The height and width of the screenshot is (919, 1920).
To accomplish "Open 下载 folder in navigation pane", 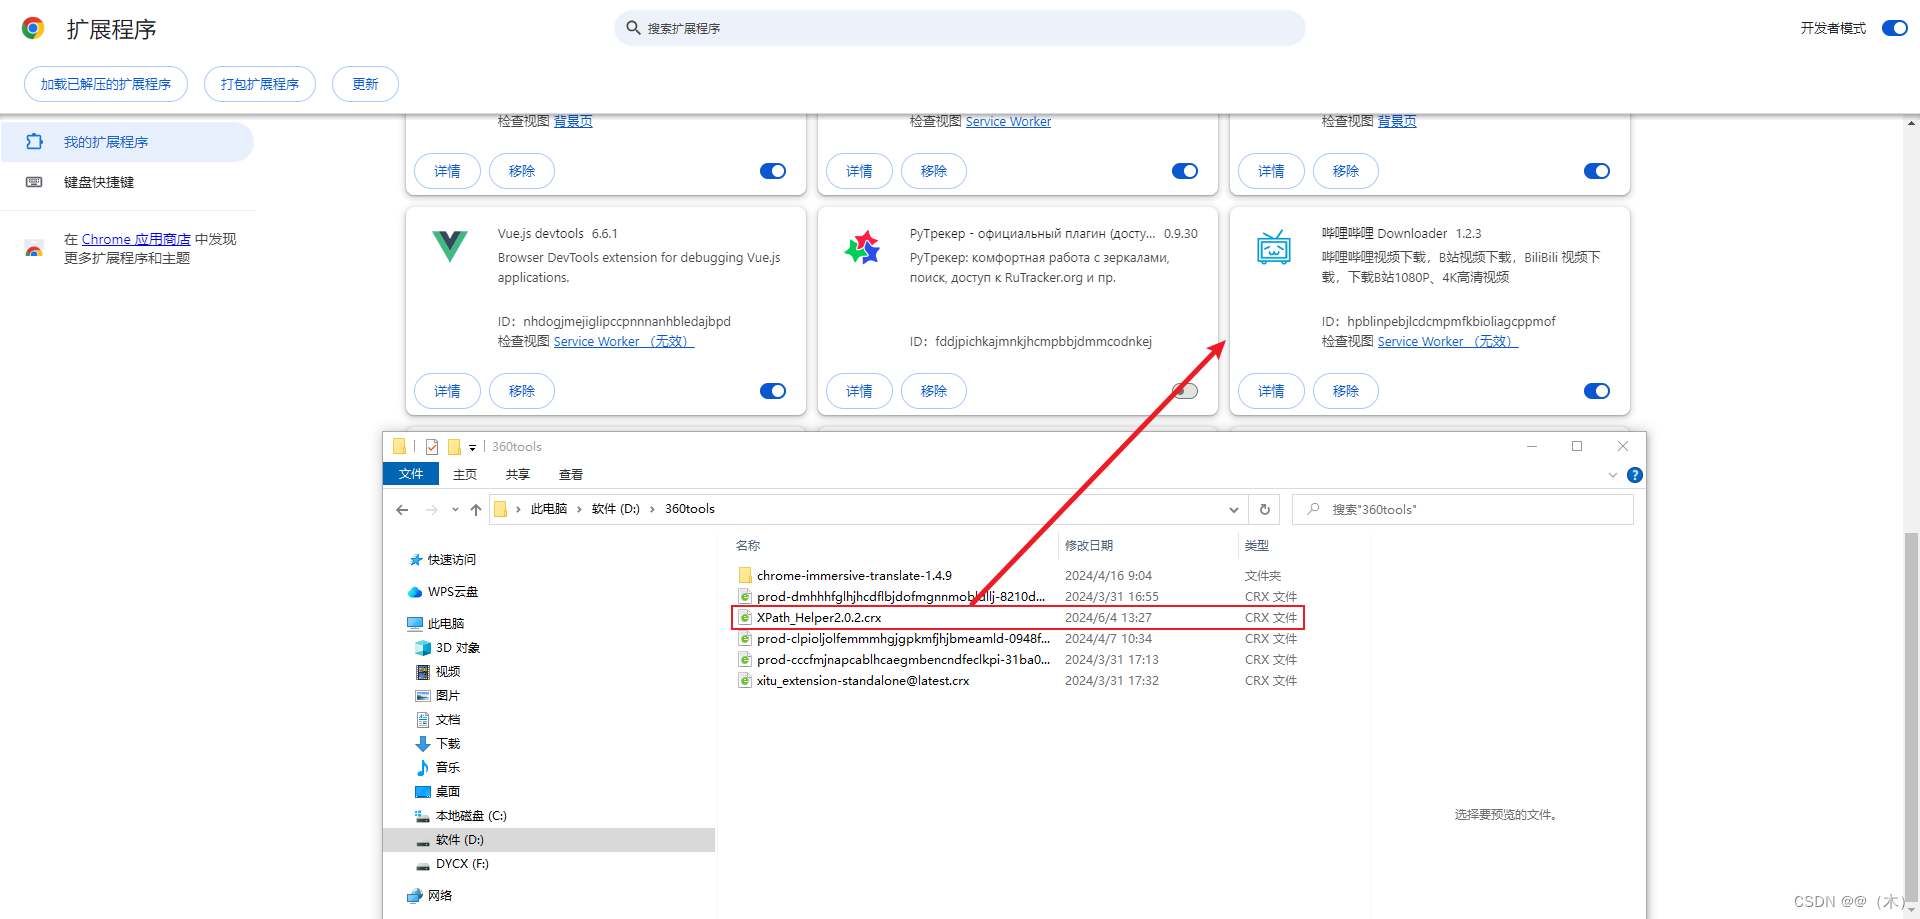I will 438,744.
